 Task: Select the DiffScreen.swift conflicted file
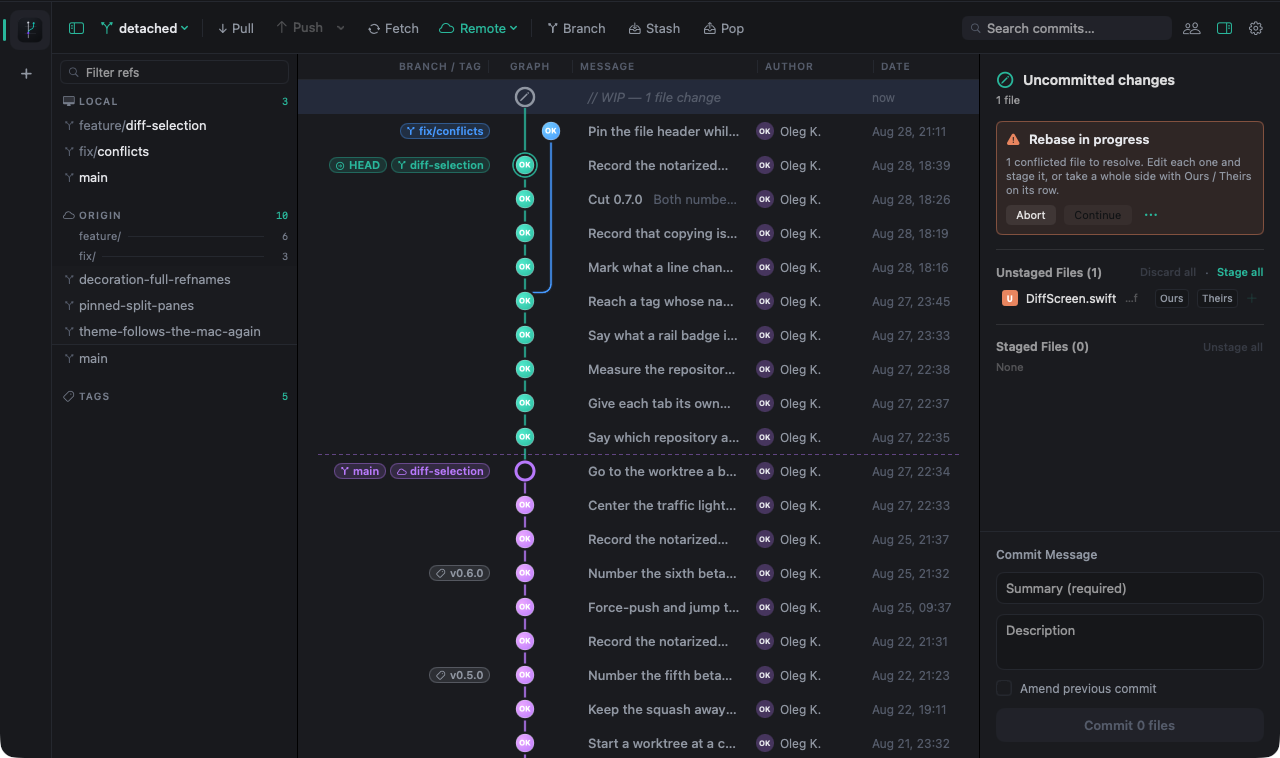pyautogui.click(x=1070, y=298)
